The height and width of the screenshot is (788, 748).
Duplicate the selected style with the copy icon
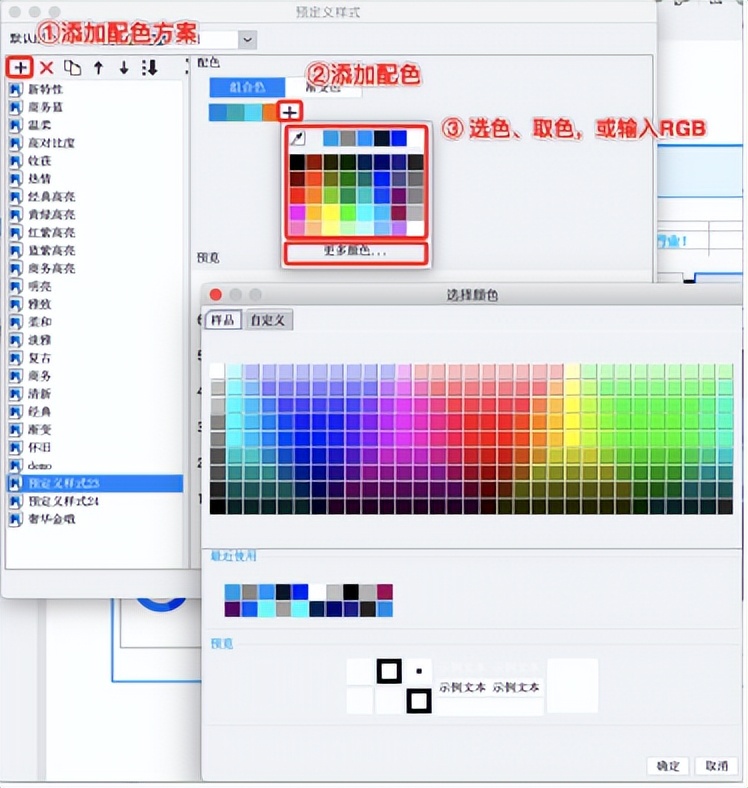pyautogui.click(x=72, y=67)
